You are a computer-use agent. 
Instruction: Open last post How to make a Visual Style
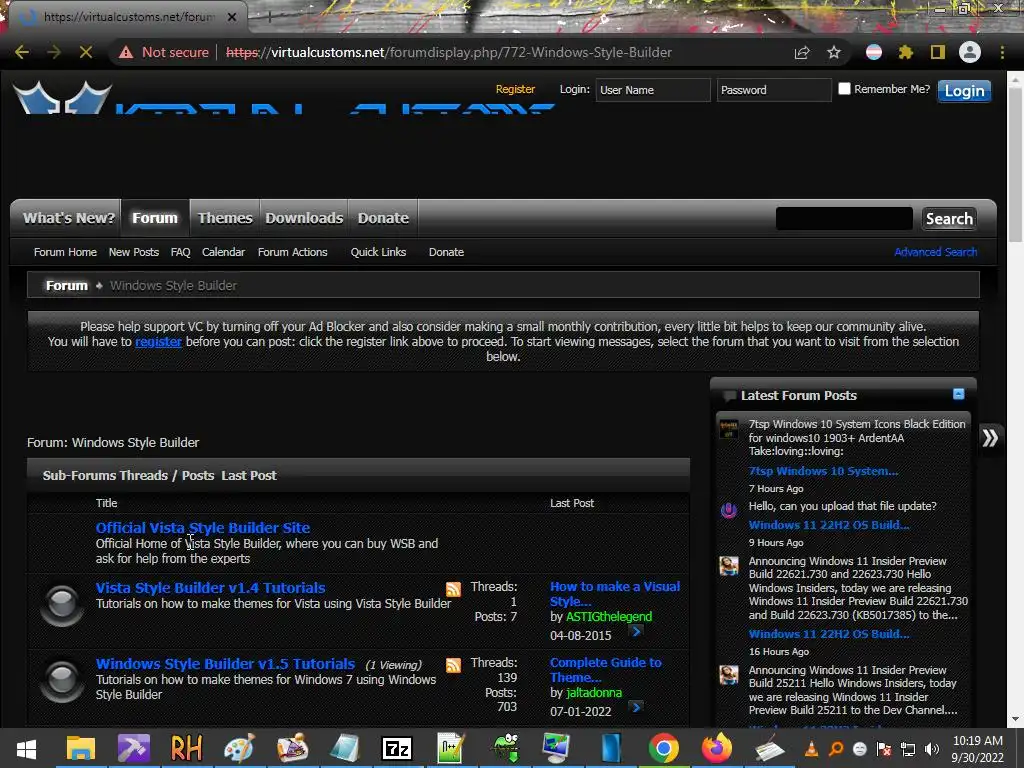pyautogui.click(x=615, y=594)
